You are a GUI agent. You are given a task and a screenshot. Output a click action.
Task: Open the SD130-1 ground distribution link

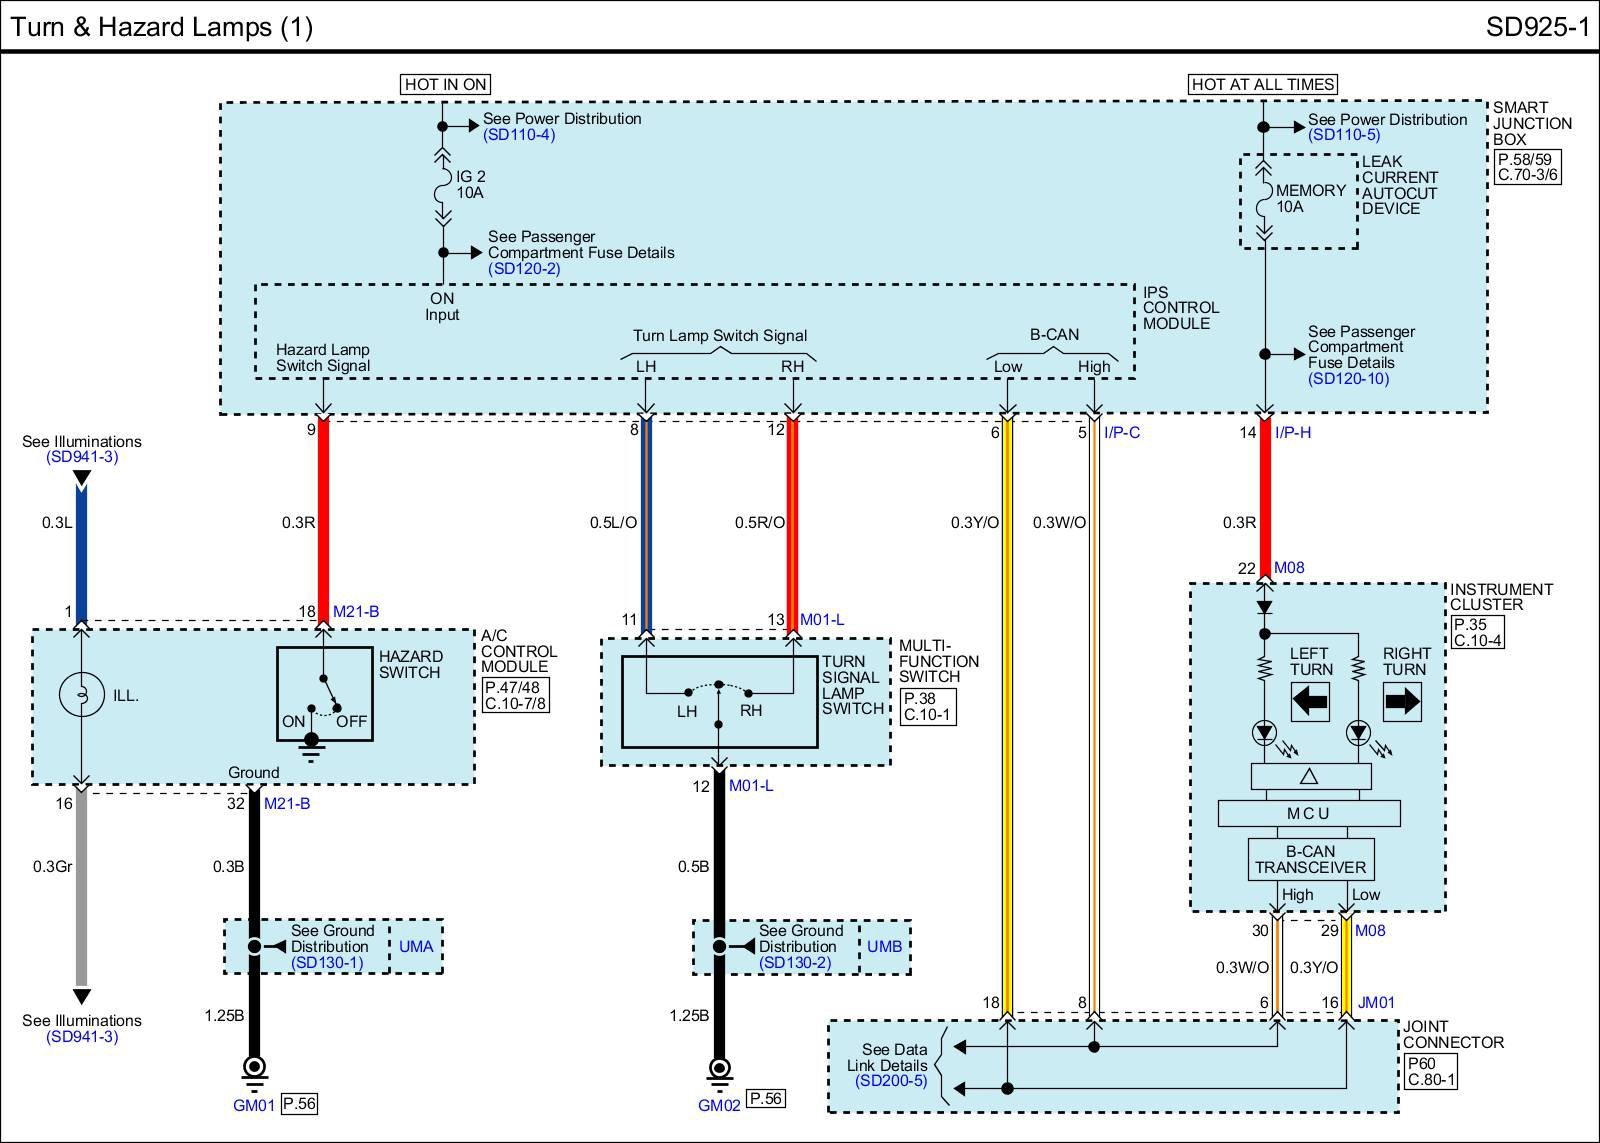[x=326, y=962]
